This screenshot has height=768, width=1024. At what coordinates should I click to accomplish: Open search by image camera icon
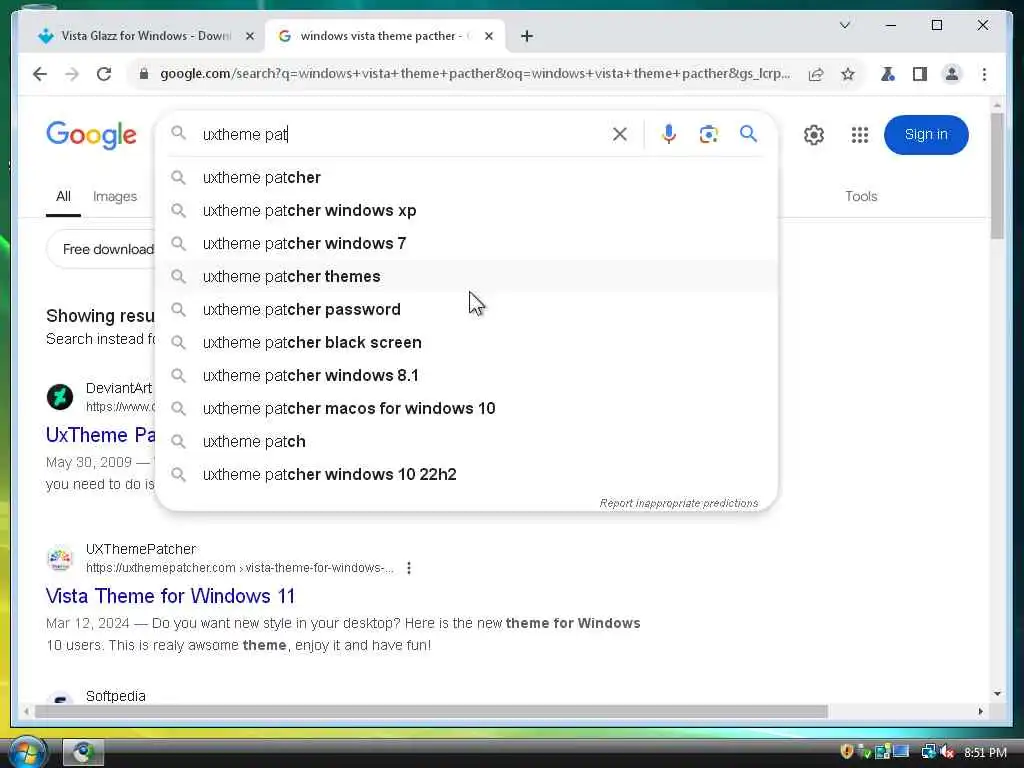point(709,135)
